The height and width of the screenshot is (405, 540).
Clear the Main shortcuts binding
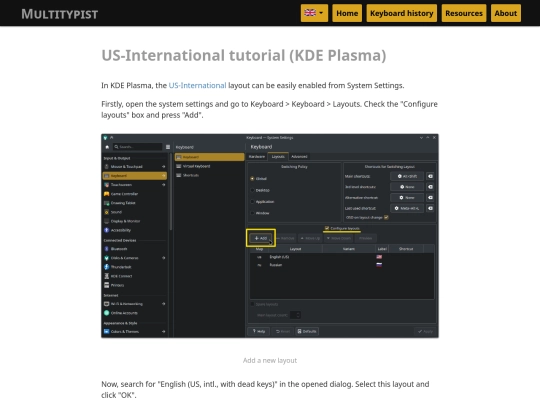tap(430, 176)
